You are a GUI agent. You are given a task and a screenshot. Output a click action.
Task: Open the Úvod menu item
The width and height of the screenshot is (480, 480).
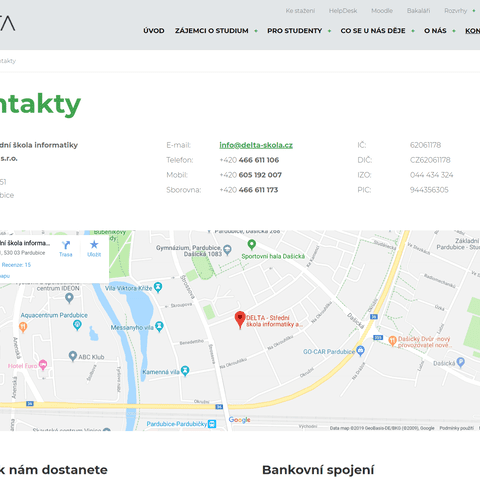click(x=154, y=31)
